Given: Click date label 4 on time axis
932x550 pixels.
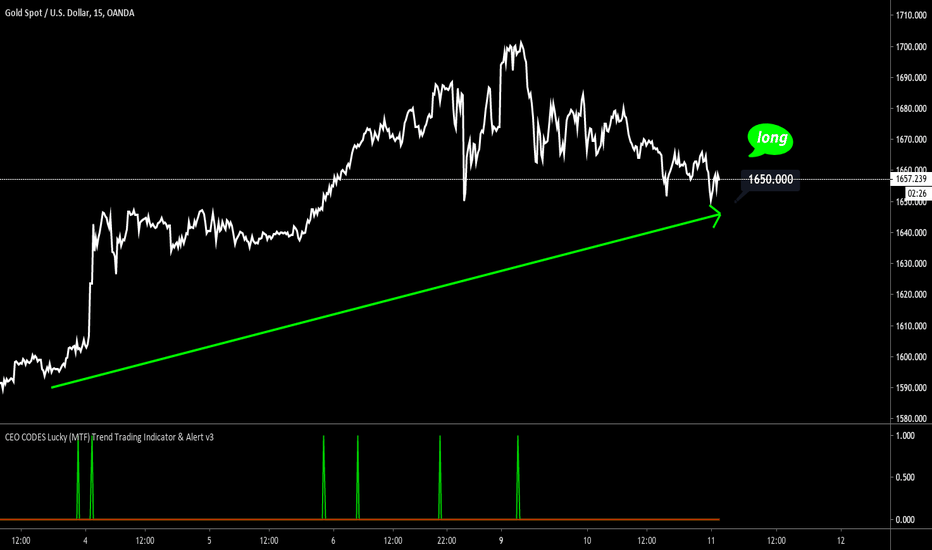Looking at the screenshot, I should point(86,540).
